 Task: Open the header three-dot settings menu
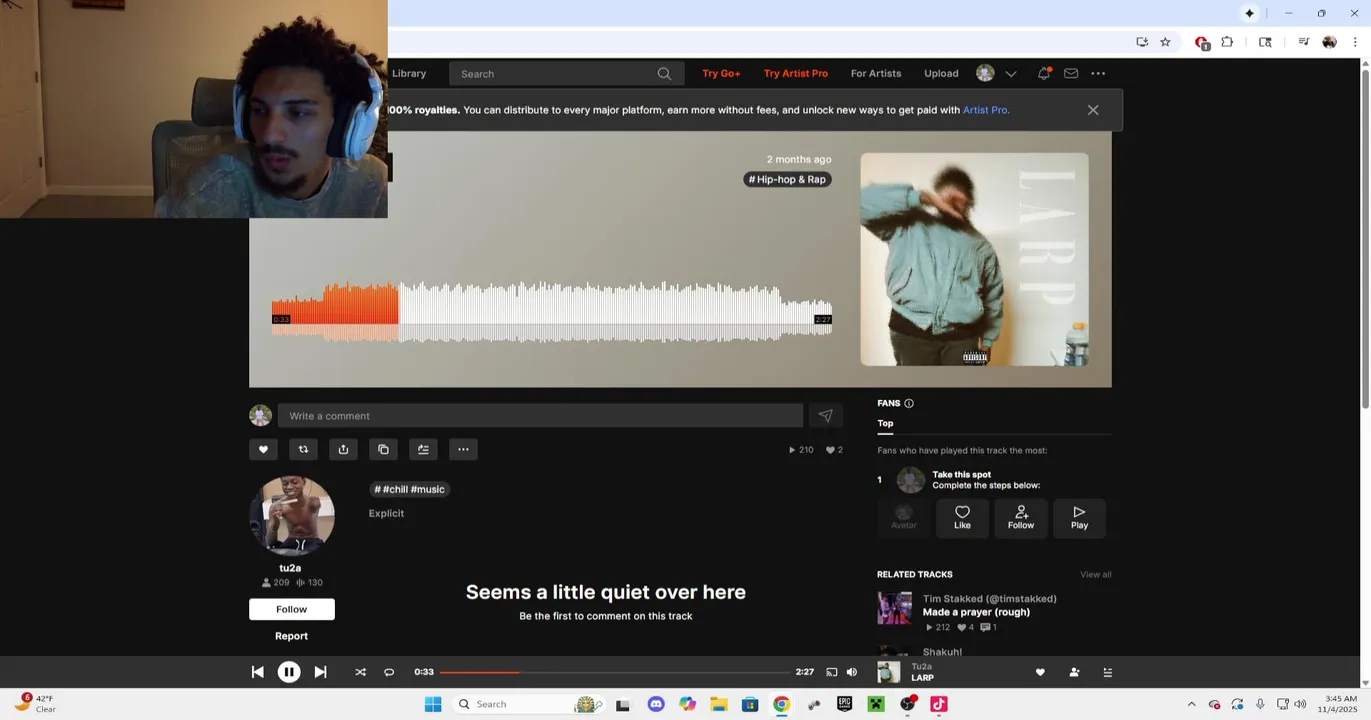point(1098,73)
